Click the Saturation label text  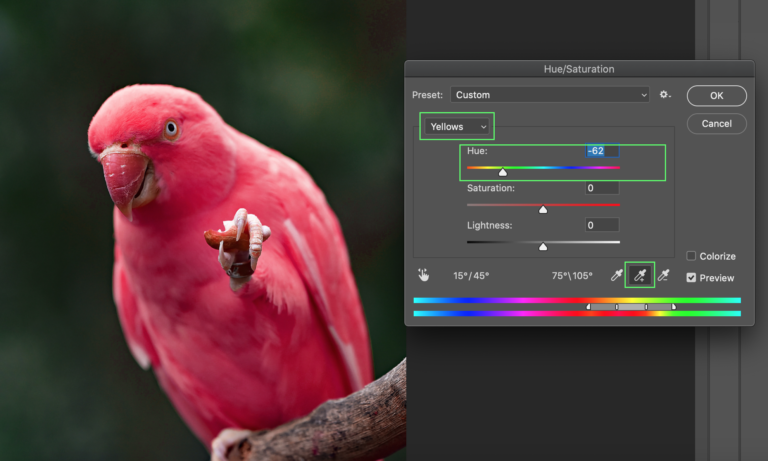[491, 188]
